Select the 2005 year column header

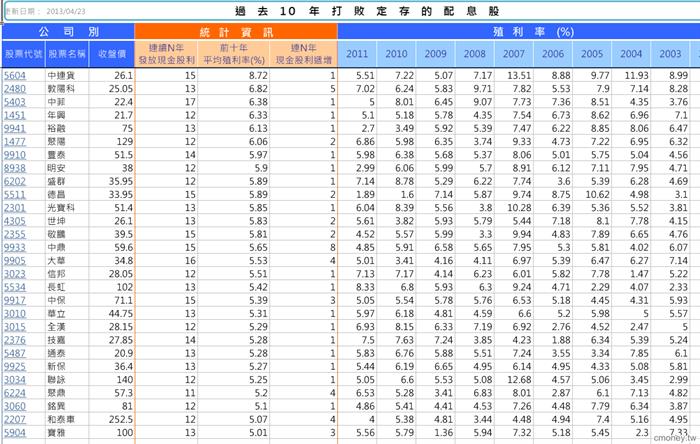pos(592,54)
